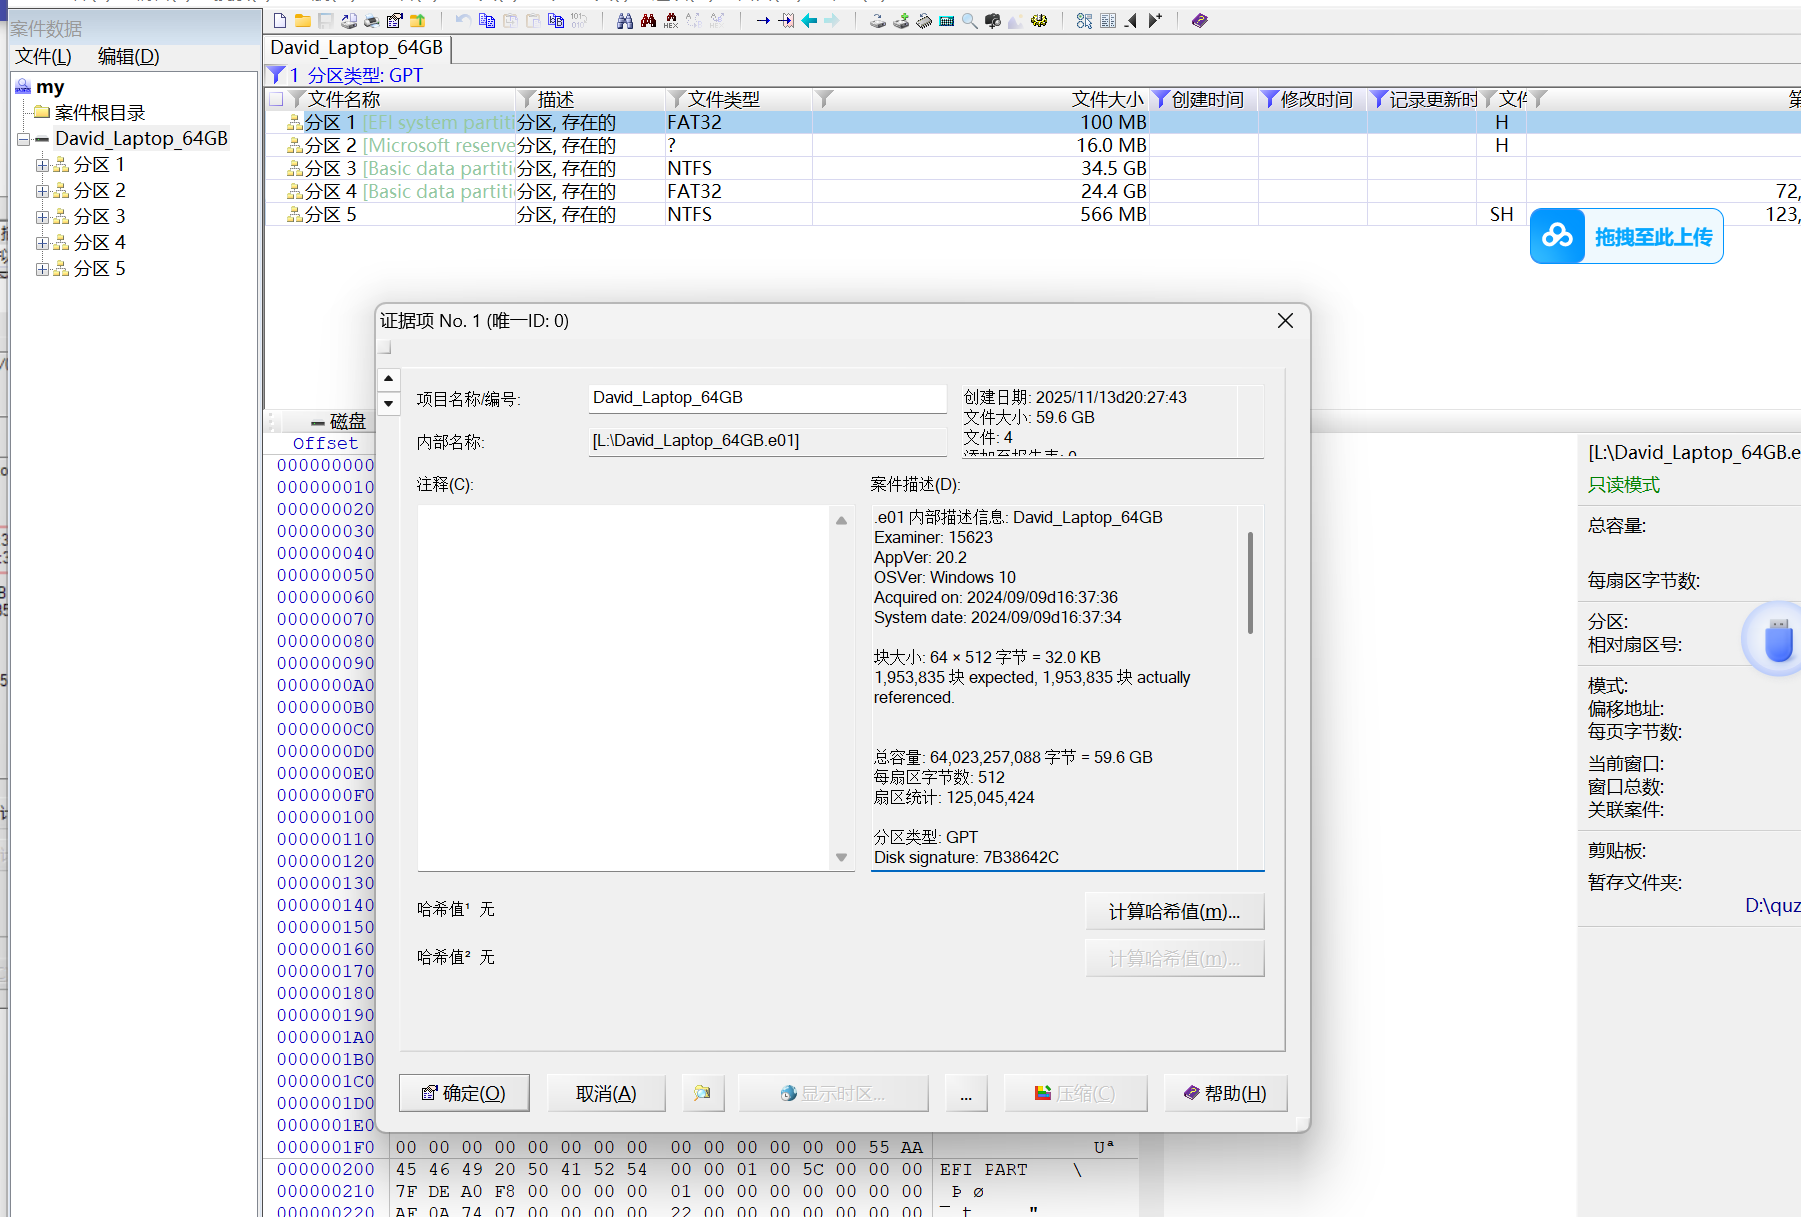Open the help question-mark icon at toolbar end
1801x1217 pixels.
pos(1199,20)
